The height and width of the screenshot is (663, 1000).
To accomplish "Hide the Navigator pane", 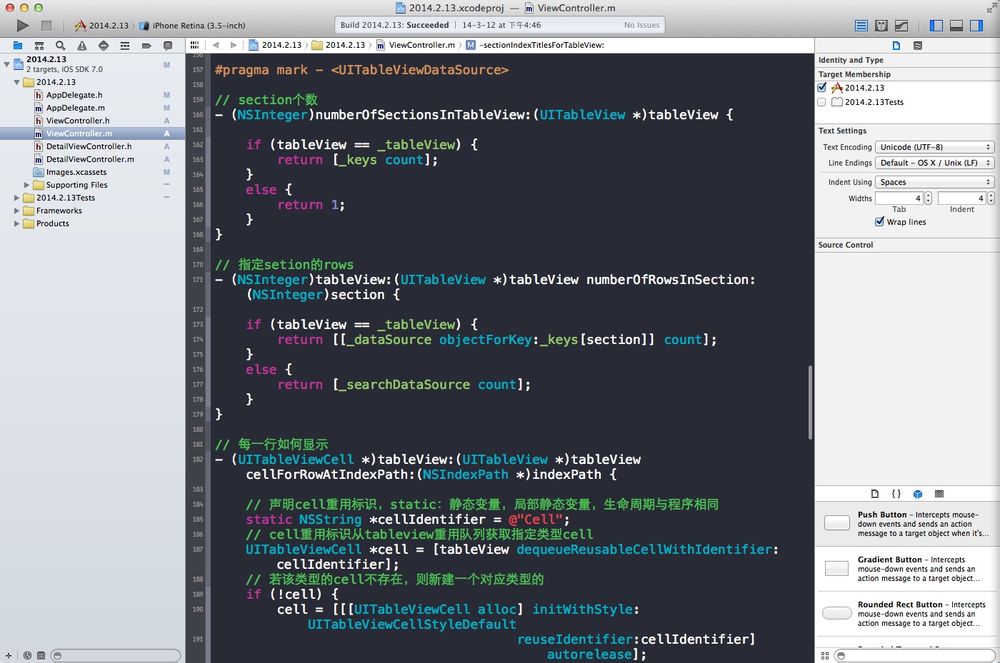I will click(x=936, y=26).
